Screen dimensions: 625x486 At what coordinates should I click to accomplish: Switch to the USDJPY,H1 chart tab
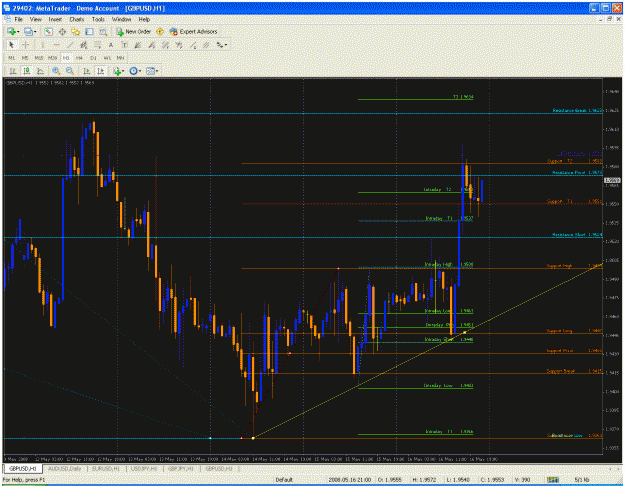point(143,469)
